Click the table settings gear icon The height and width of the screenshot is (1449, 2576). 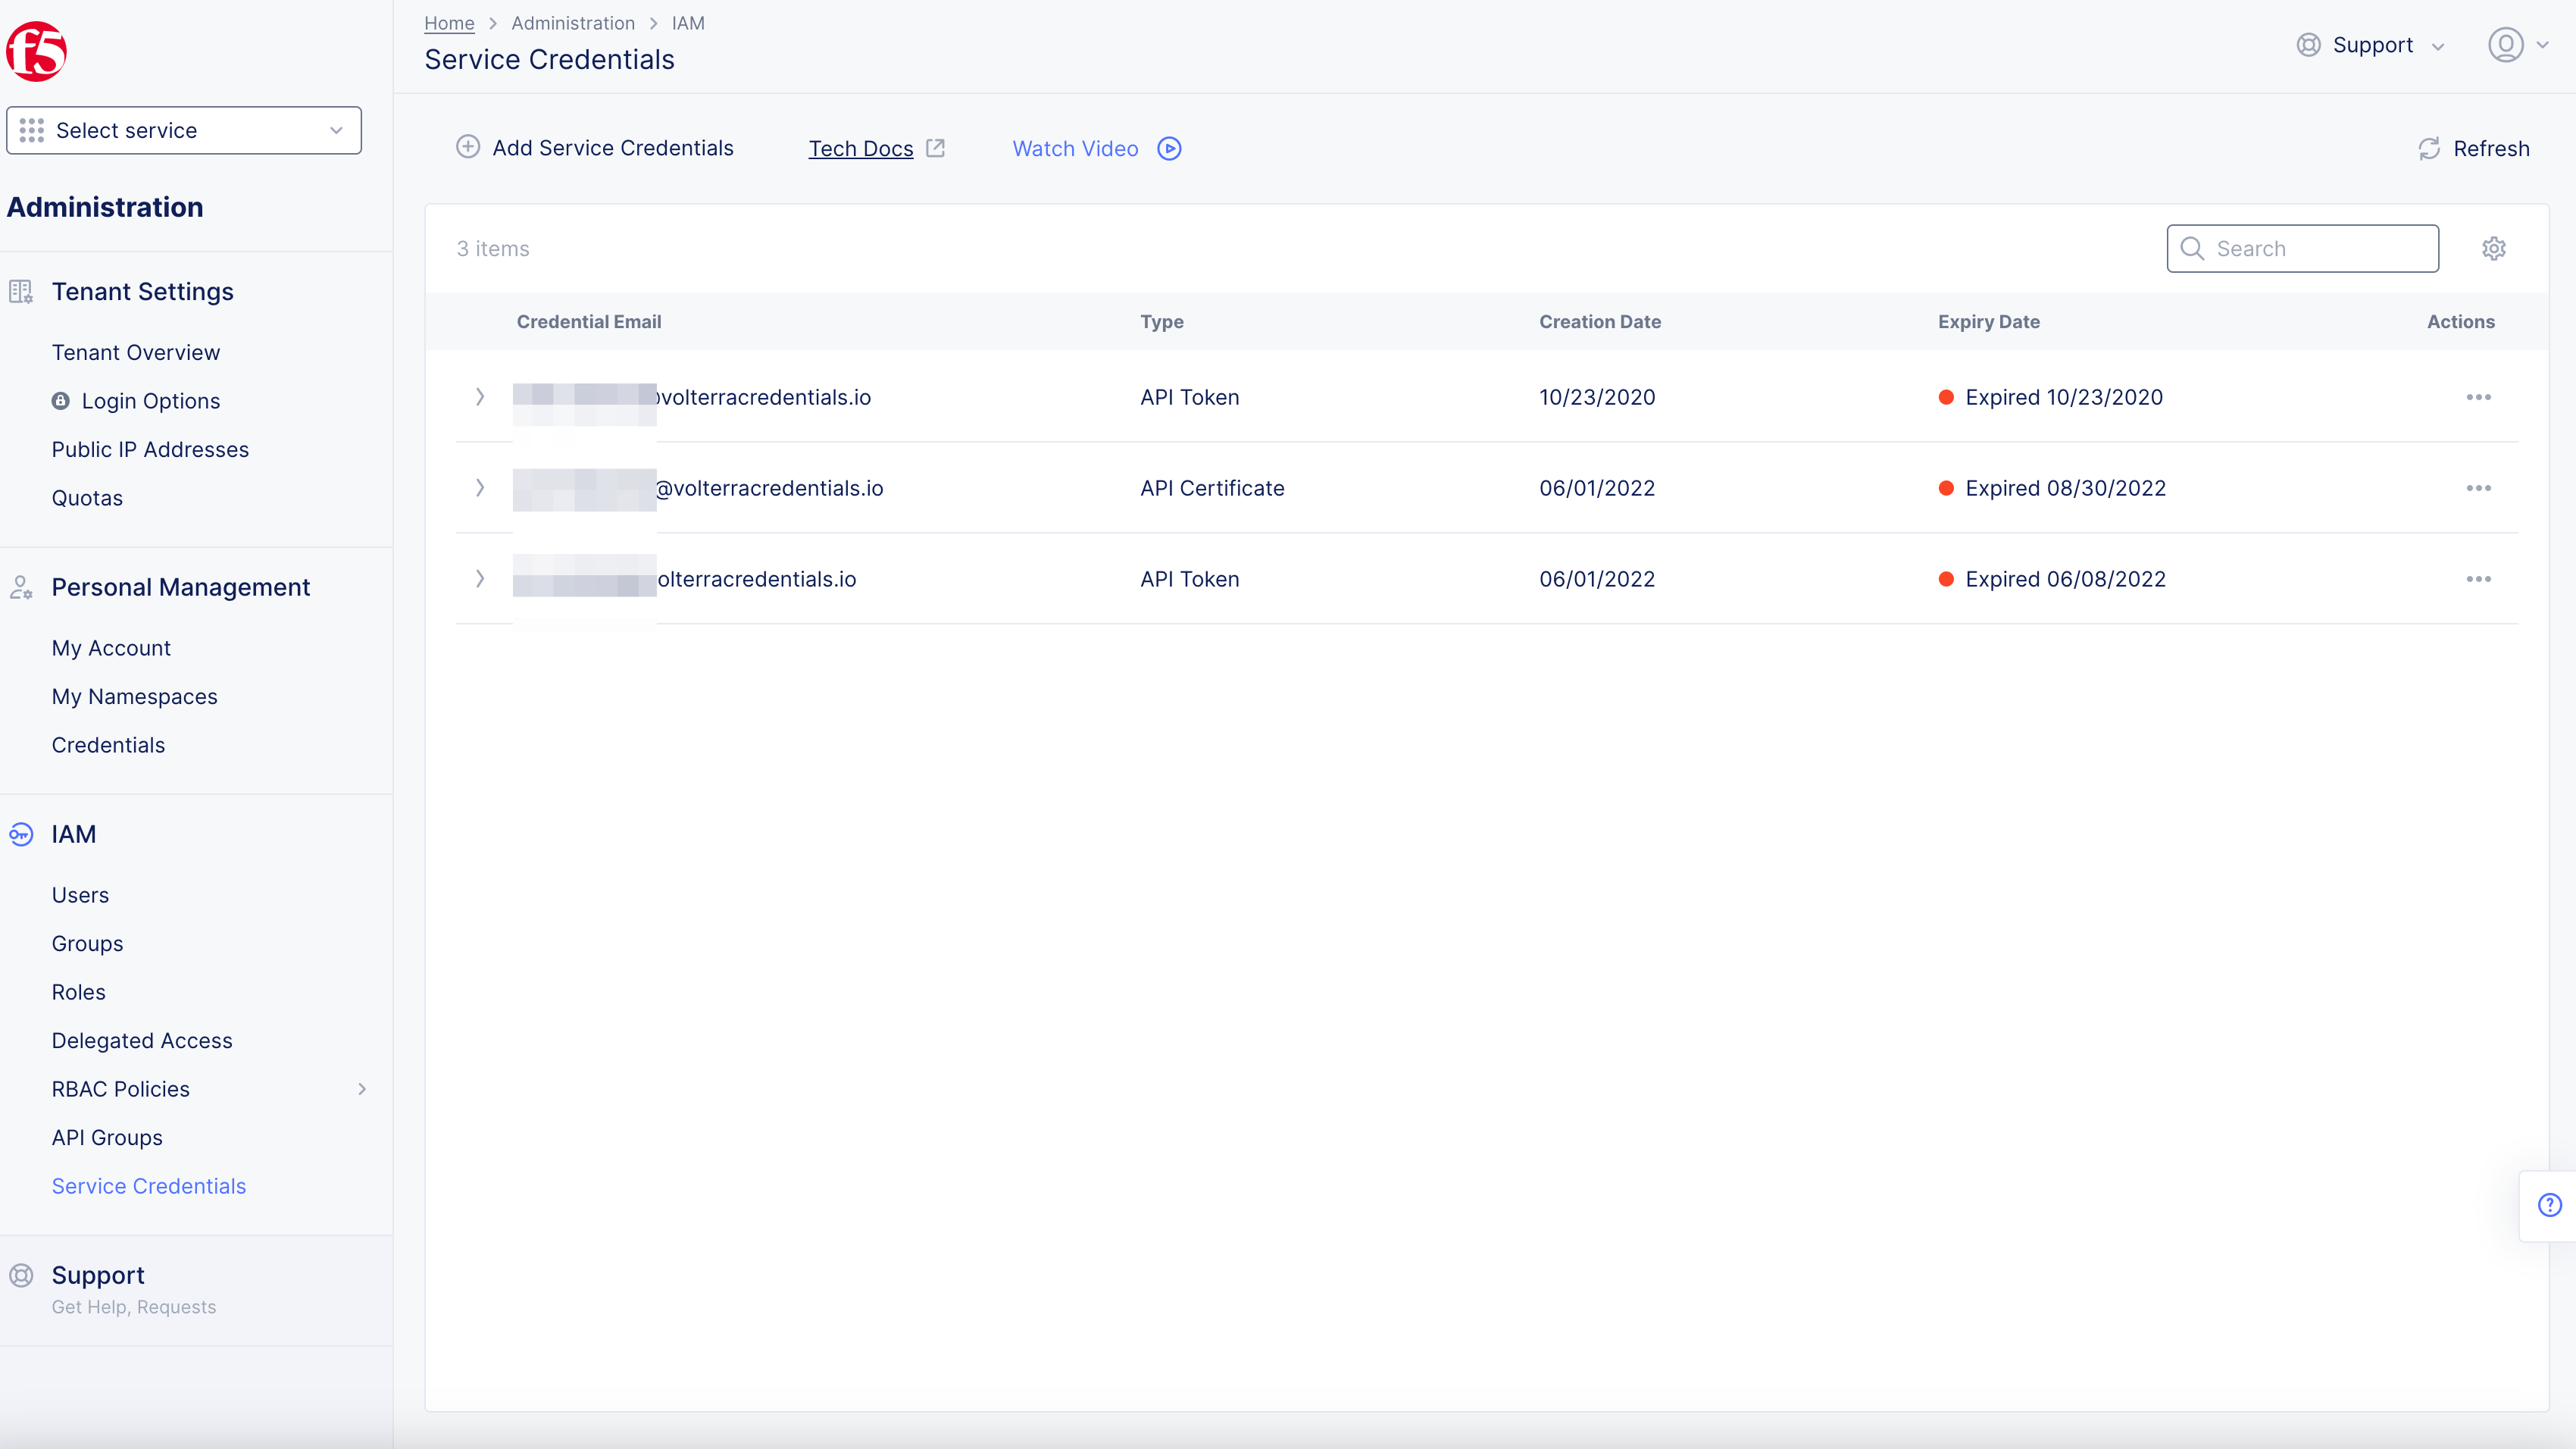(x=2493, y=248)
